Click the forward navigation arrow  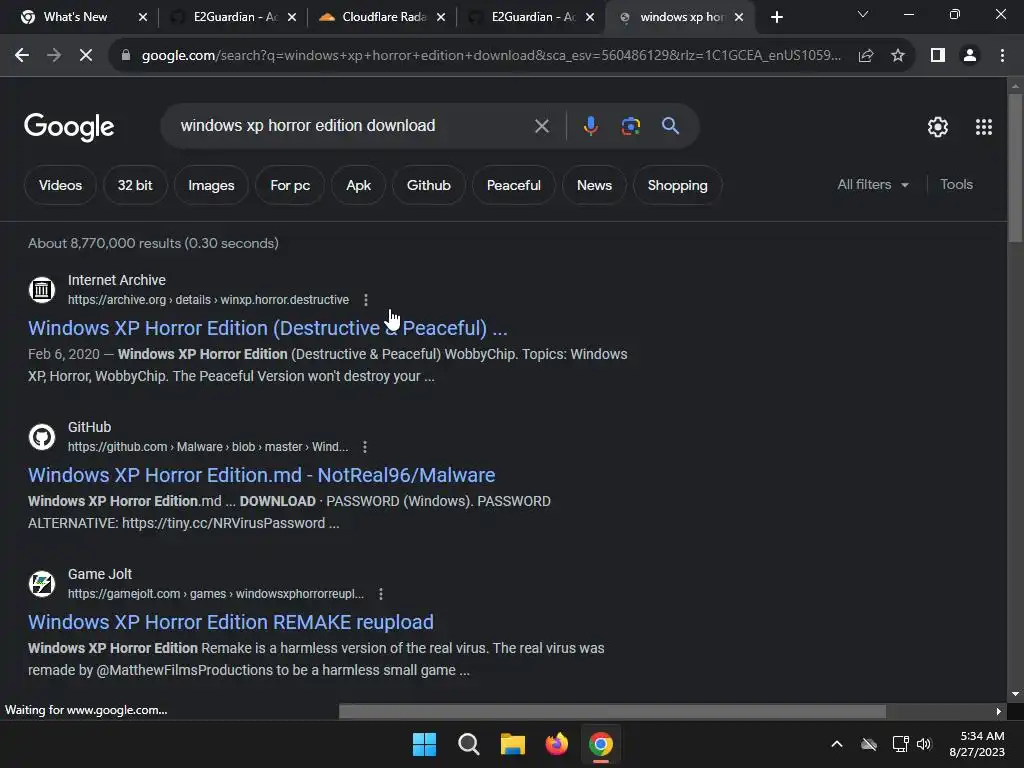(x=54, y=56)
